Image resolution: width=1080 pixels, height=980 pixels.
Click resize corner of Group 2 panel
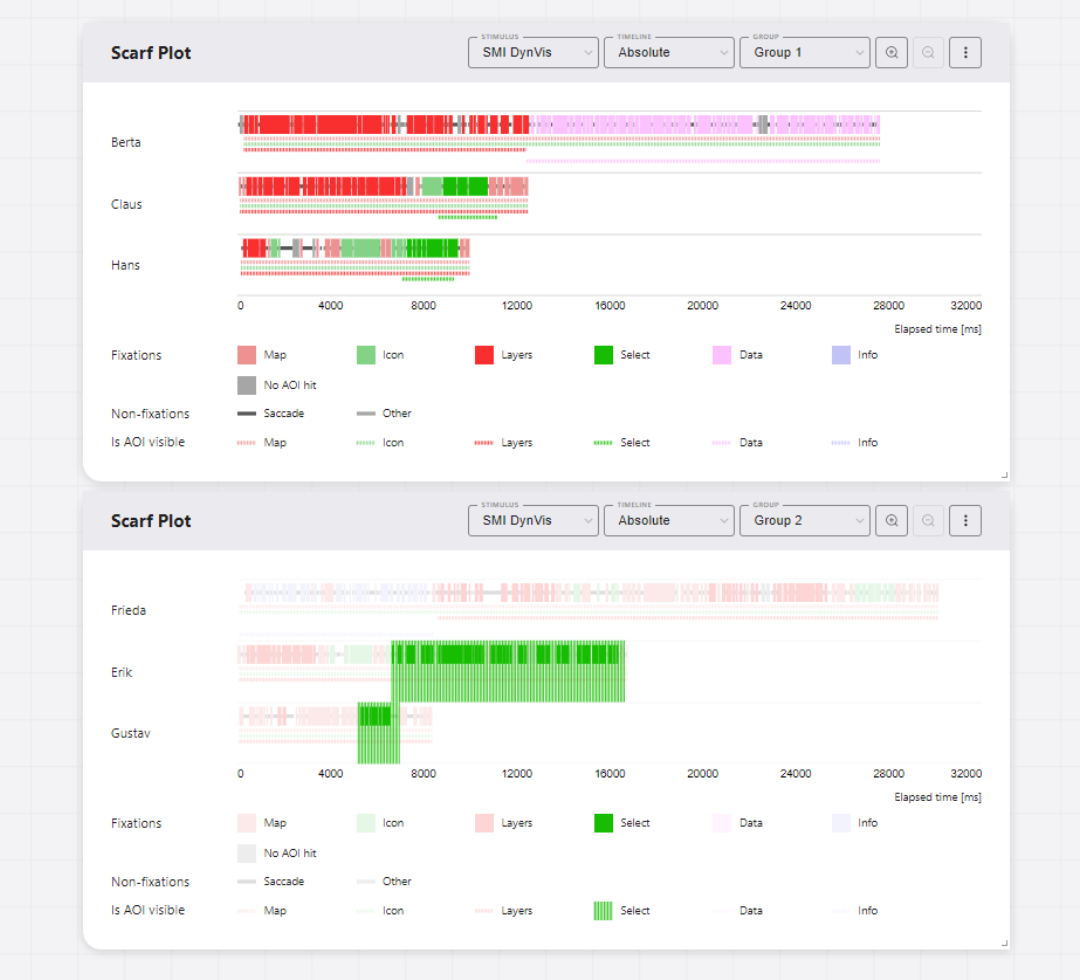coord(1004,943)
